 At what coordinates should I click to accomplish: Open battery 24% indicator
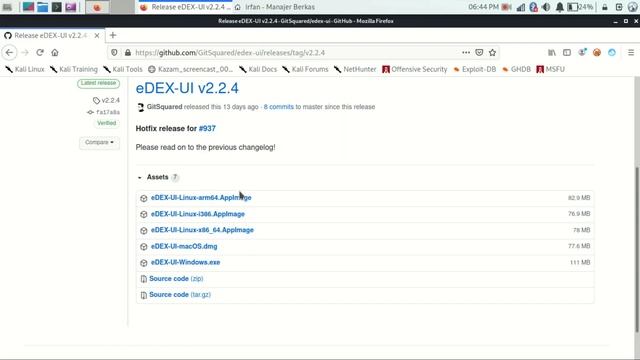(x=580, y=7)
